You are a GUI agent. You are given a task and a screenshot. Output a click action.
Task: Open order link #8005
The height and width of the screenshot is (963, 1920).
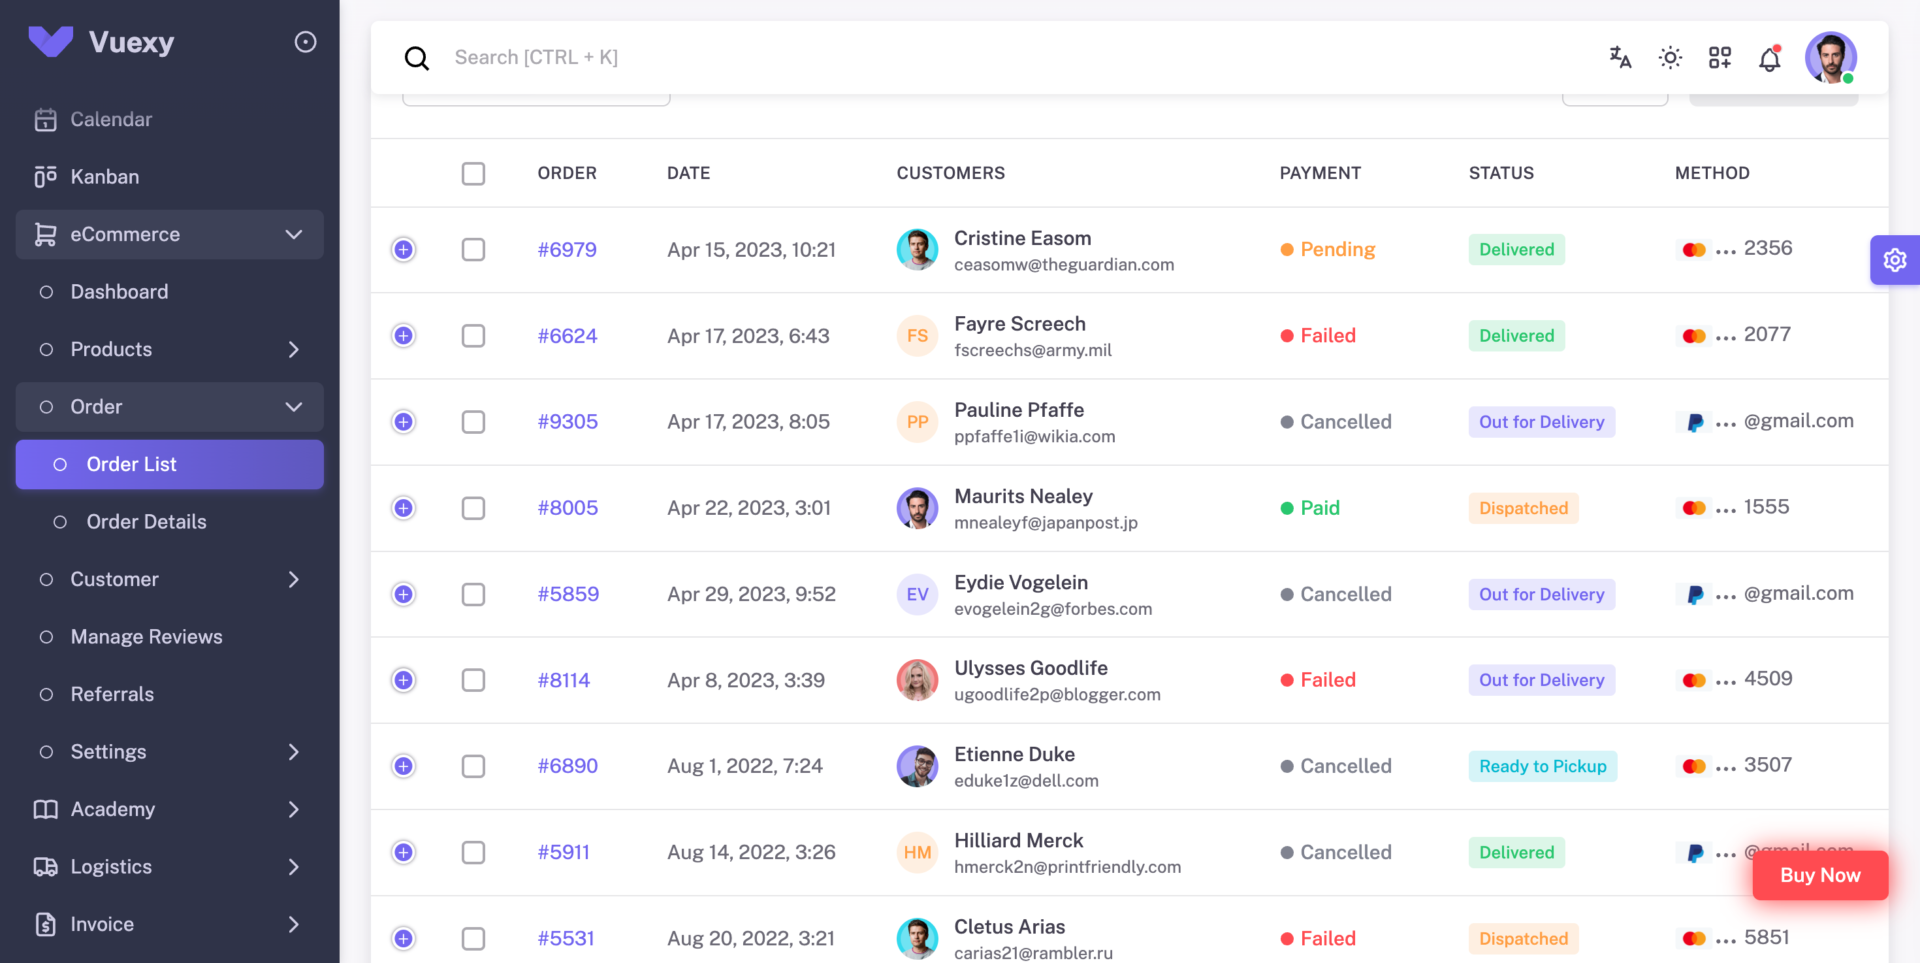[x=568, y=508]
